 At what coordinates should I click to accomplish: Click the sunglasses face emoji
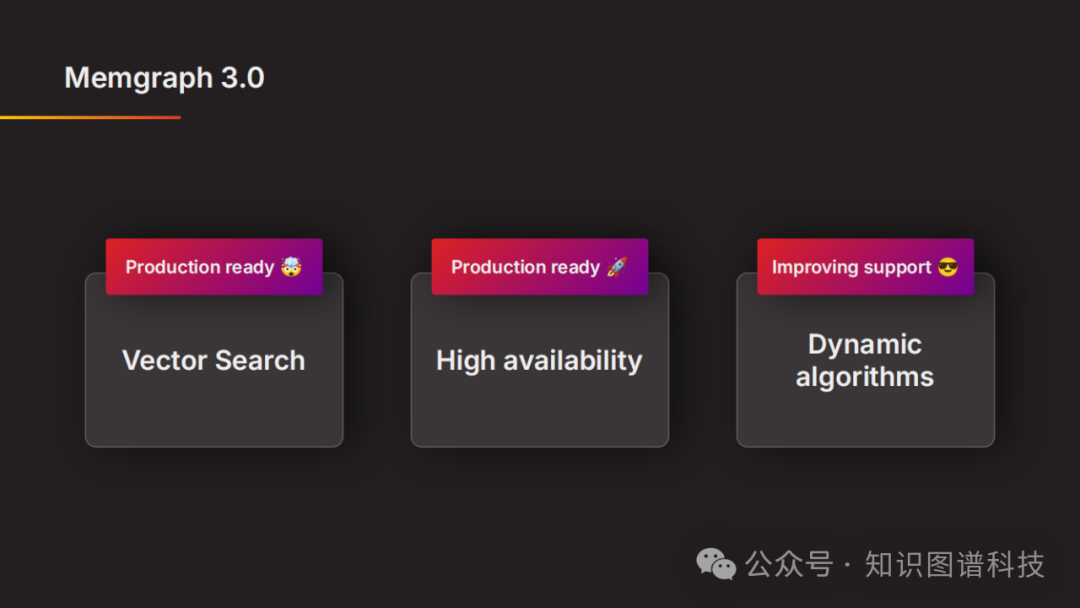point(948,266)
